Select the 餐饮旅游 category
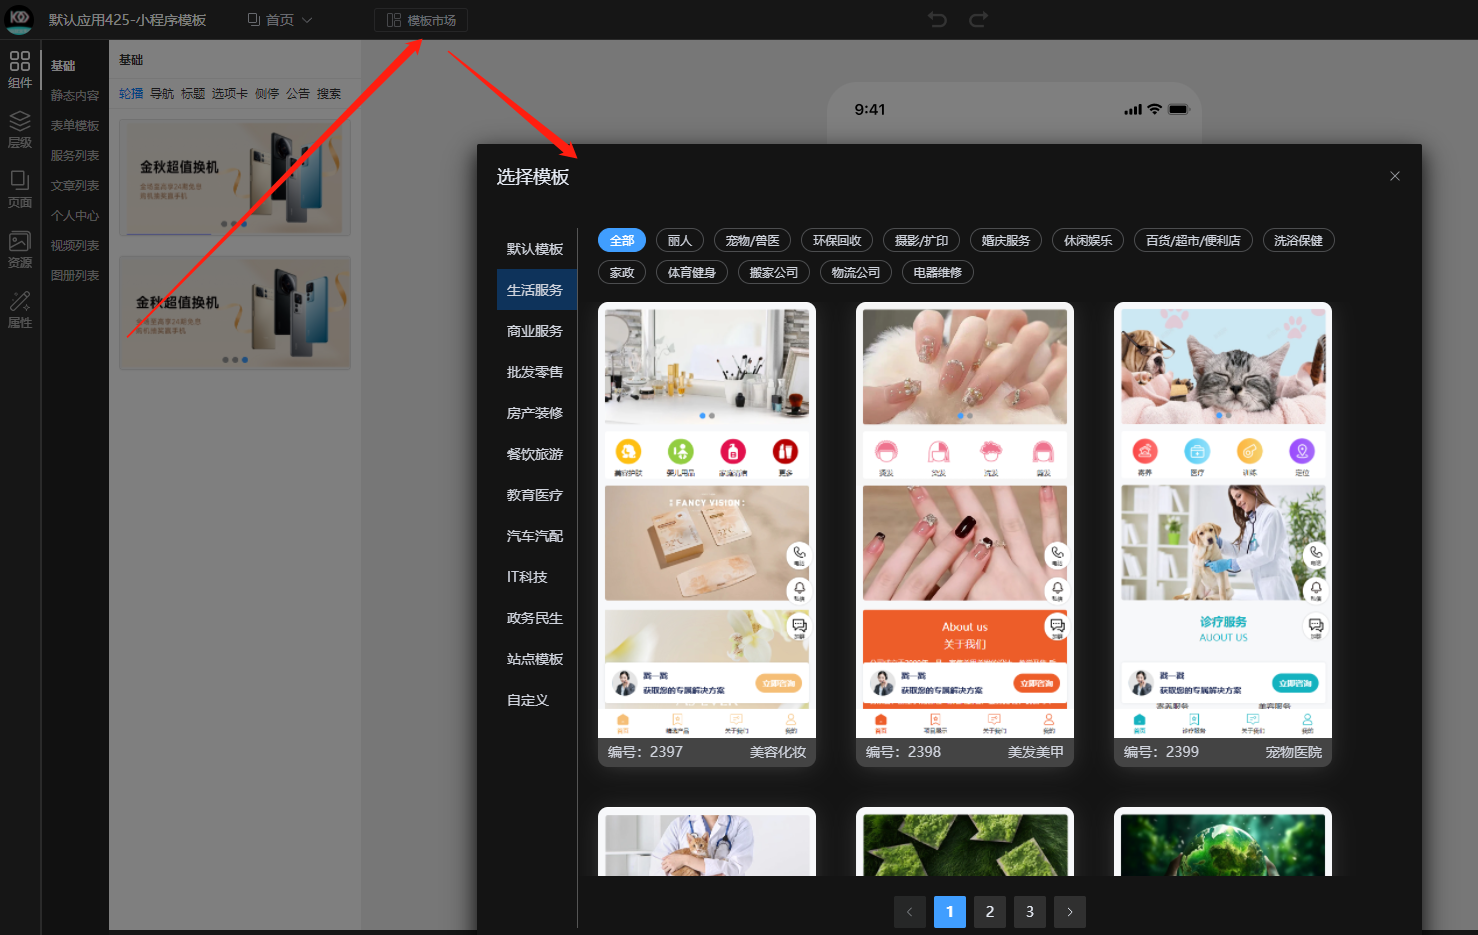The height and width of the screenshot is (935, 1478). 536,454
